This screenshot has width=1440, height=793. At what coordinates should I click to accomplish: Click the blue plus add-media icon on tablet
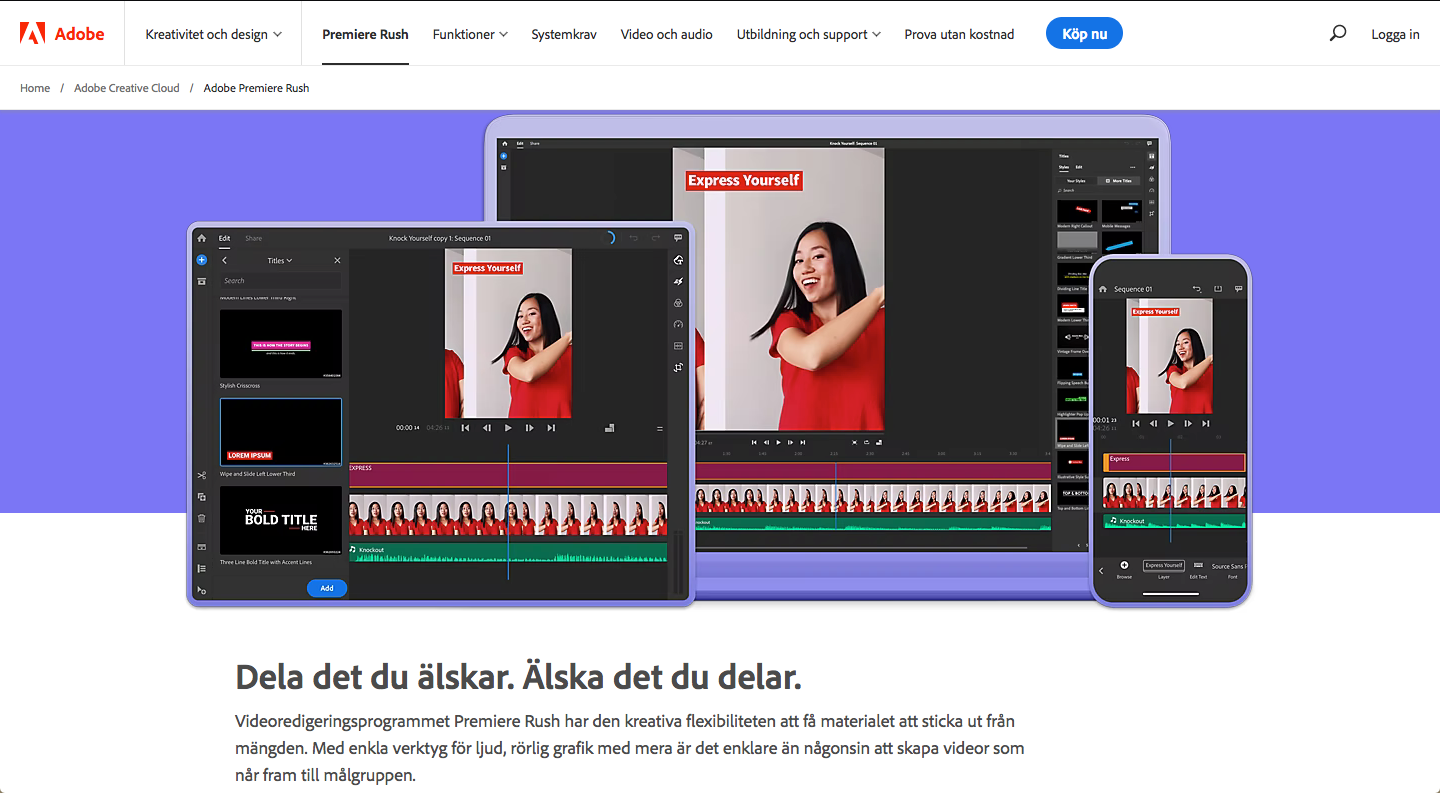[201, 260]
